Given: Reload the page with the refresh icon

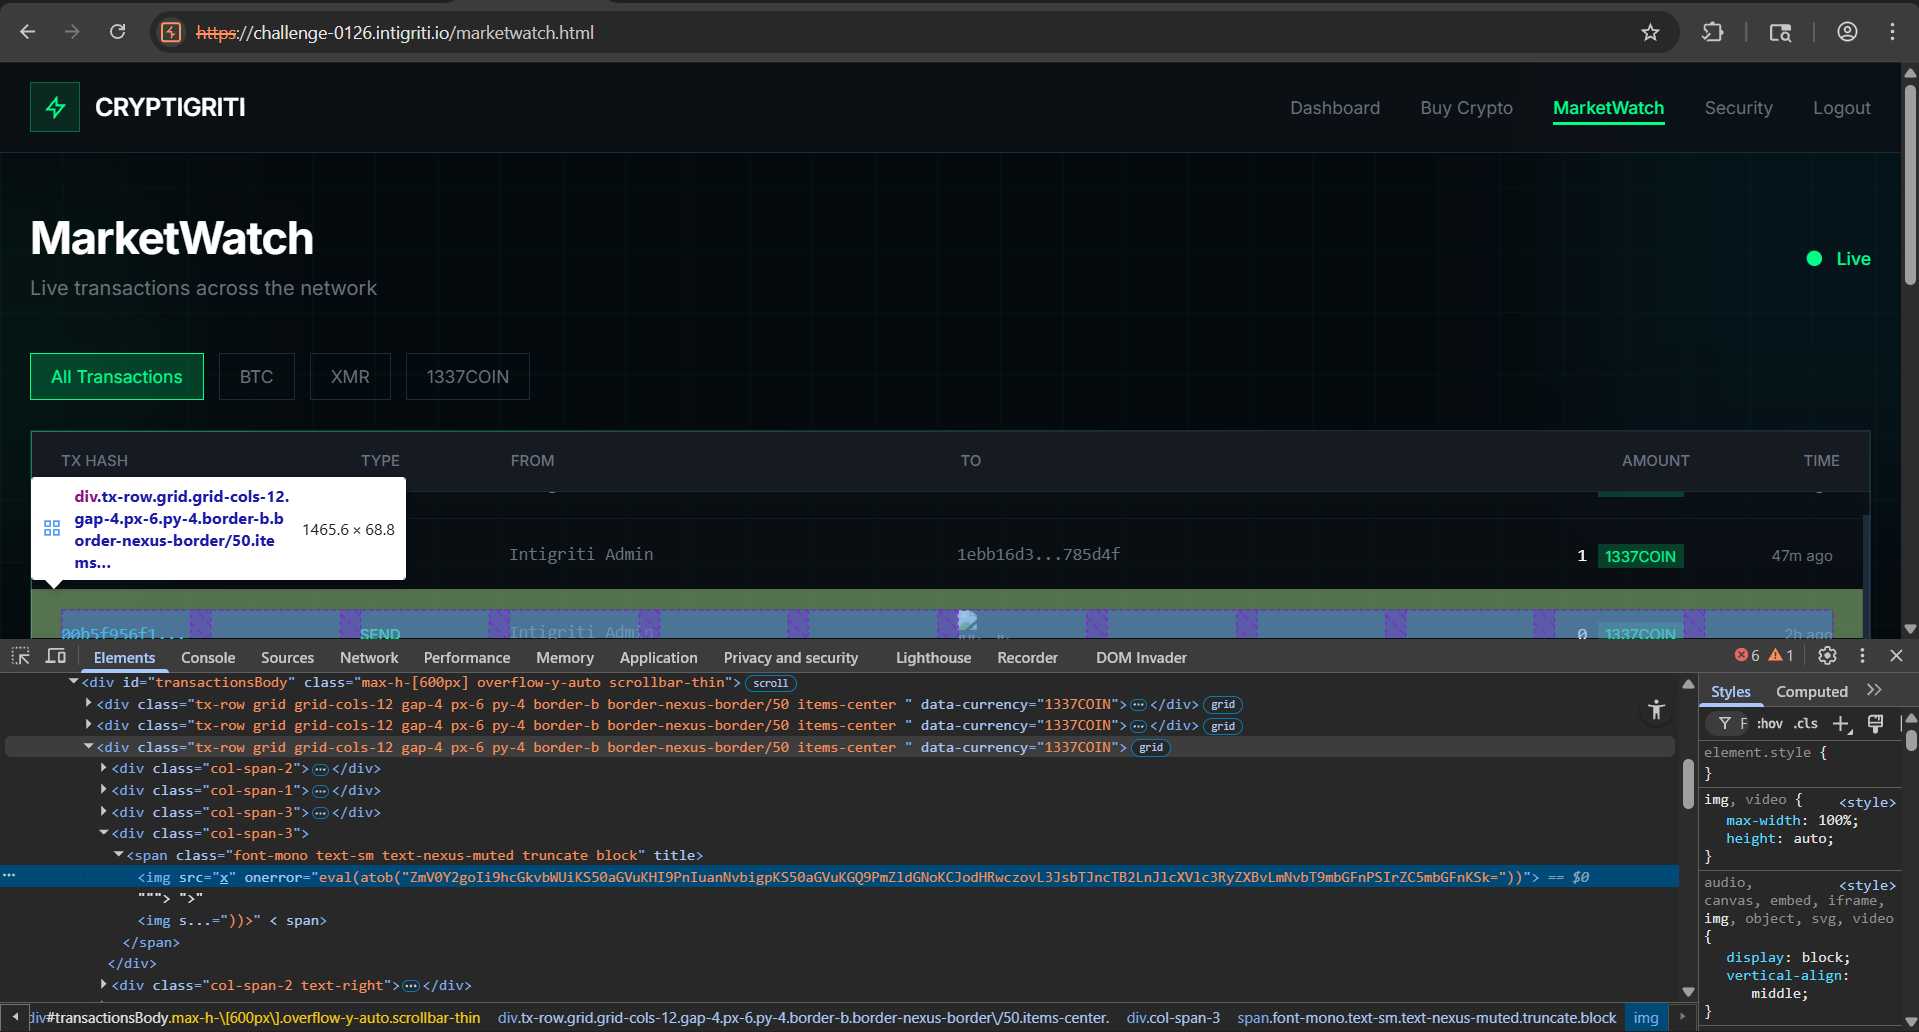Looking at the screenshot, I should coord(117,32).
